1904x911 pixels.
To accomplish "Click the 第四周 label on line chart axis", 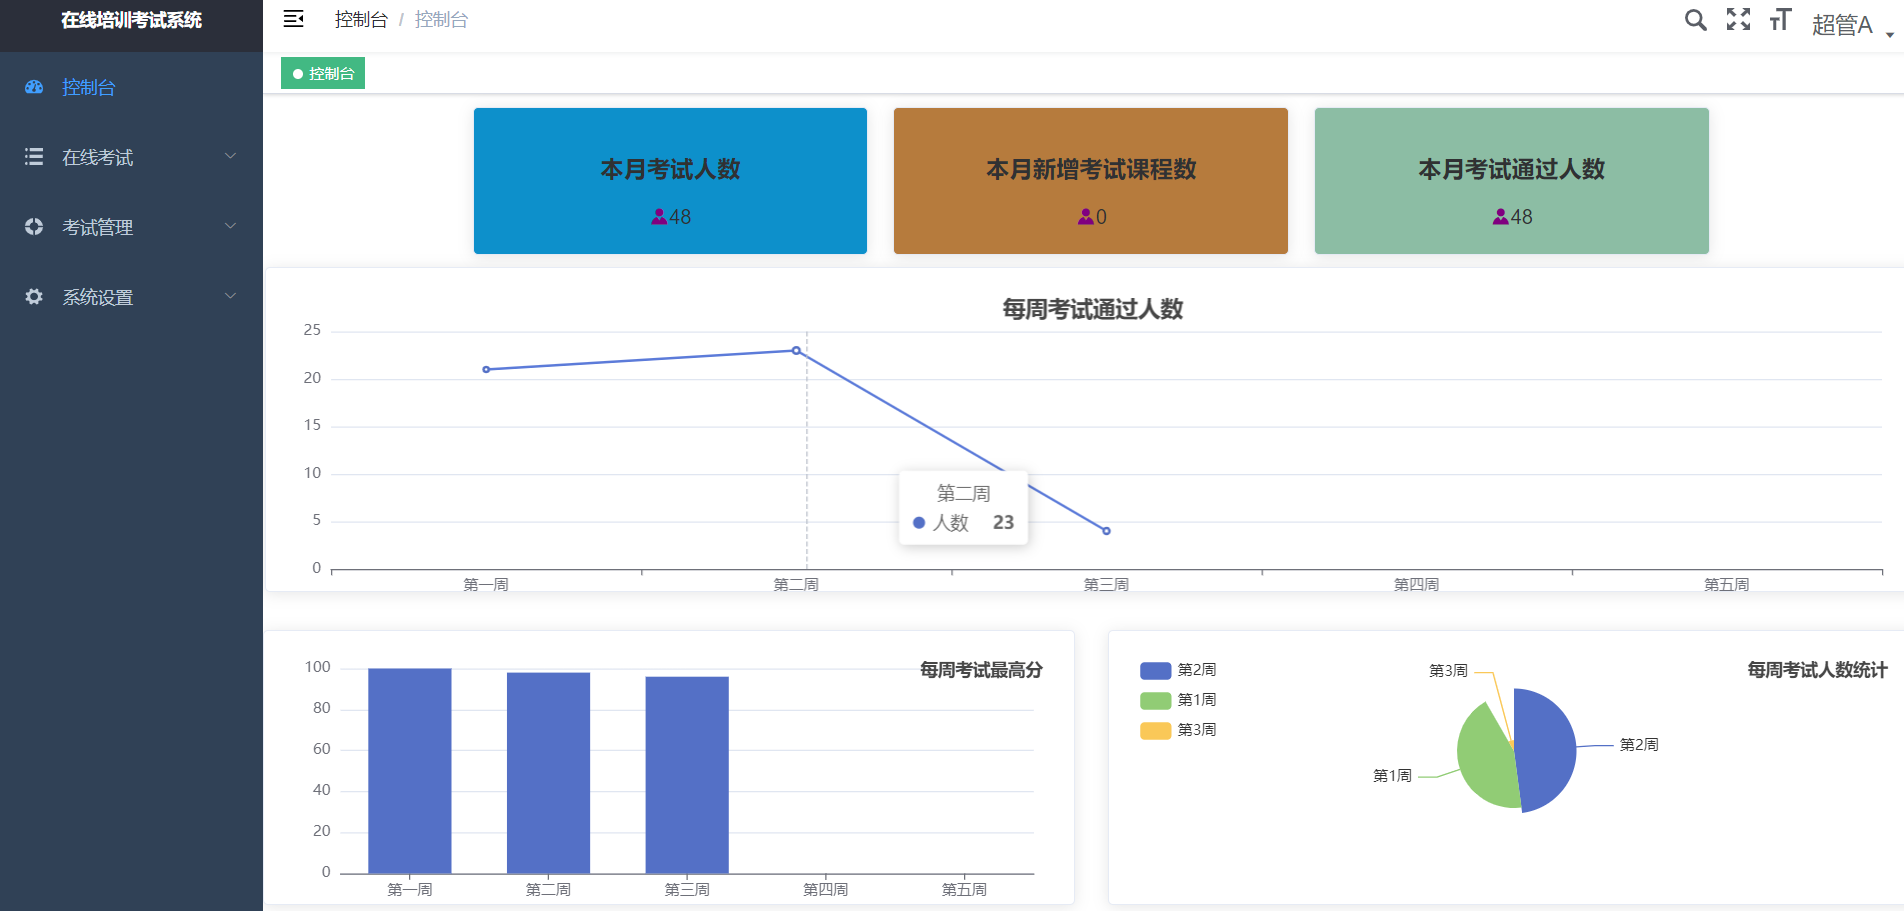I will (1416, 584).
